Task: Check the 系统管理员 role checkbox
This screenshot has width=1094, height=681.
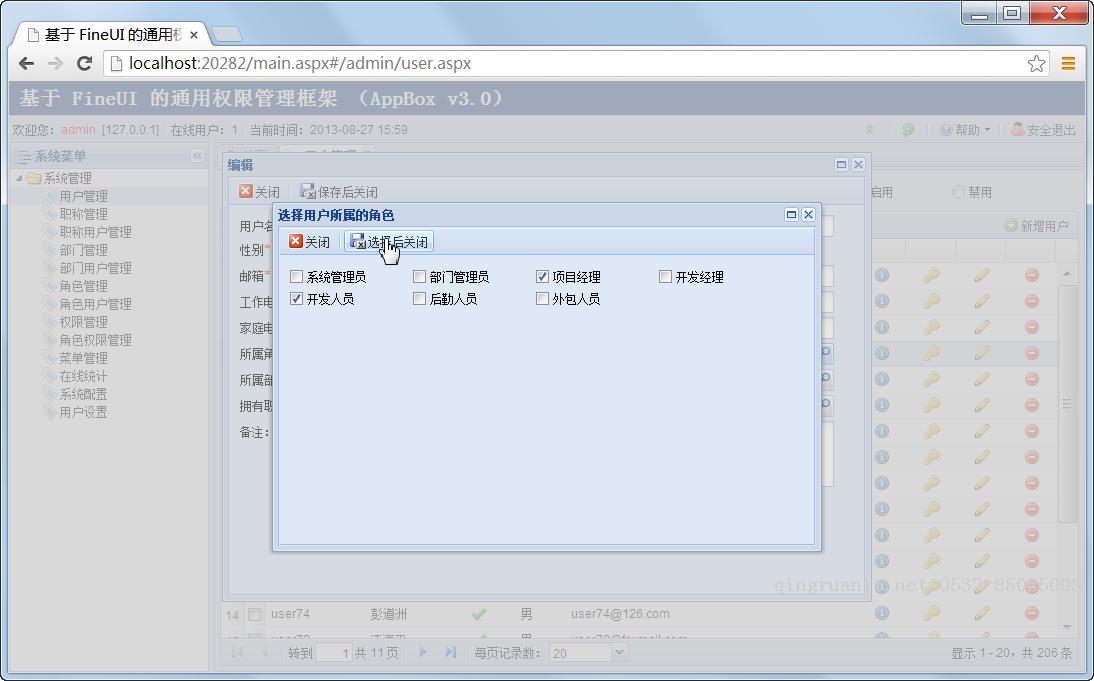Action: 297,277
